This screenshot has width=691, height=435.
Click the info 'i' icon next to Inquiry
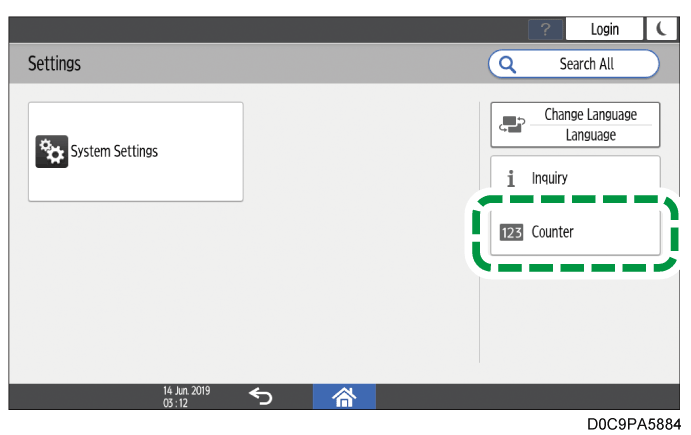(x=511, y=179)
